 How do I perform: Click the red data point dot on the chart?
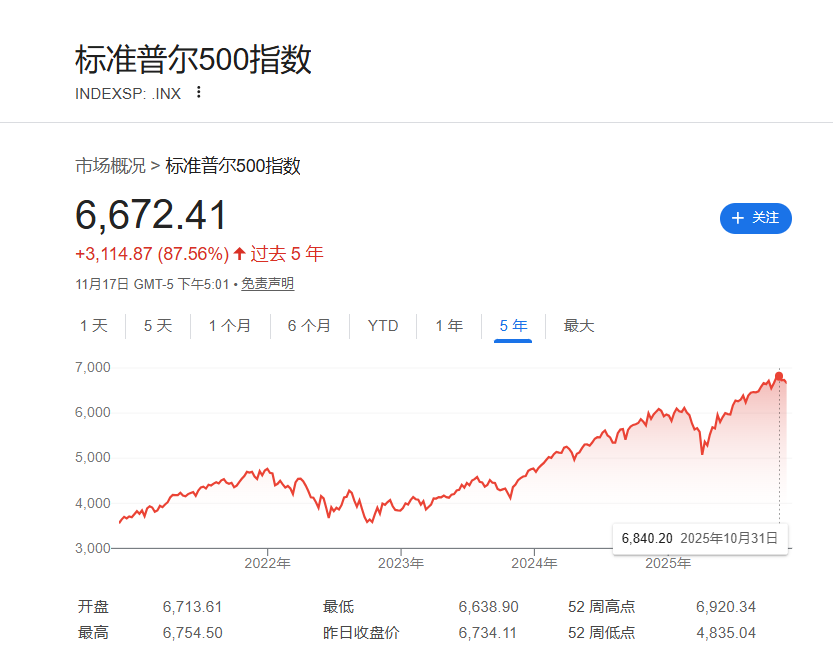tap(779, 377)
